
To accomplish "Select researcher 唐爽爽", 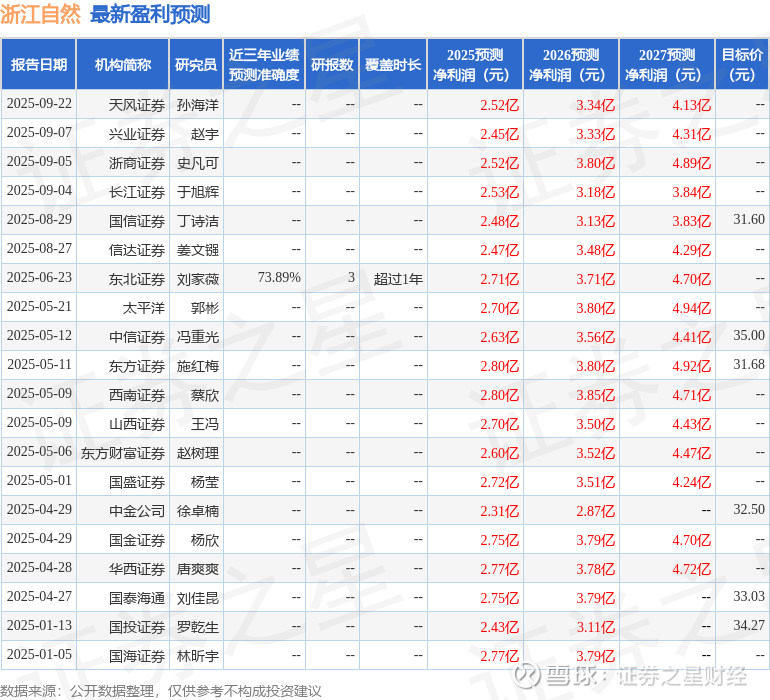I will click(198, 569).
